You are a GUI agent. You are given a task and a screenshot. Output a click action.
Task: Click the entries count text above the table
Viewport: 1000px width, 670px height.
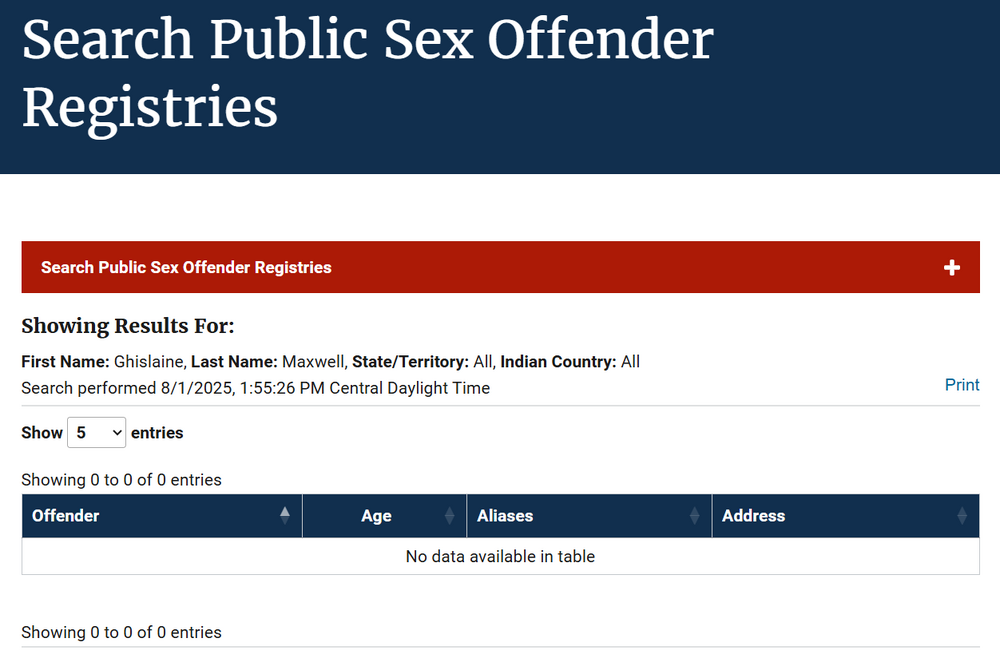pos(121,480)
